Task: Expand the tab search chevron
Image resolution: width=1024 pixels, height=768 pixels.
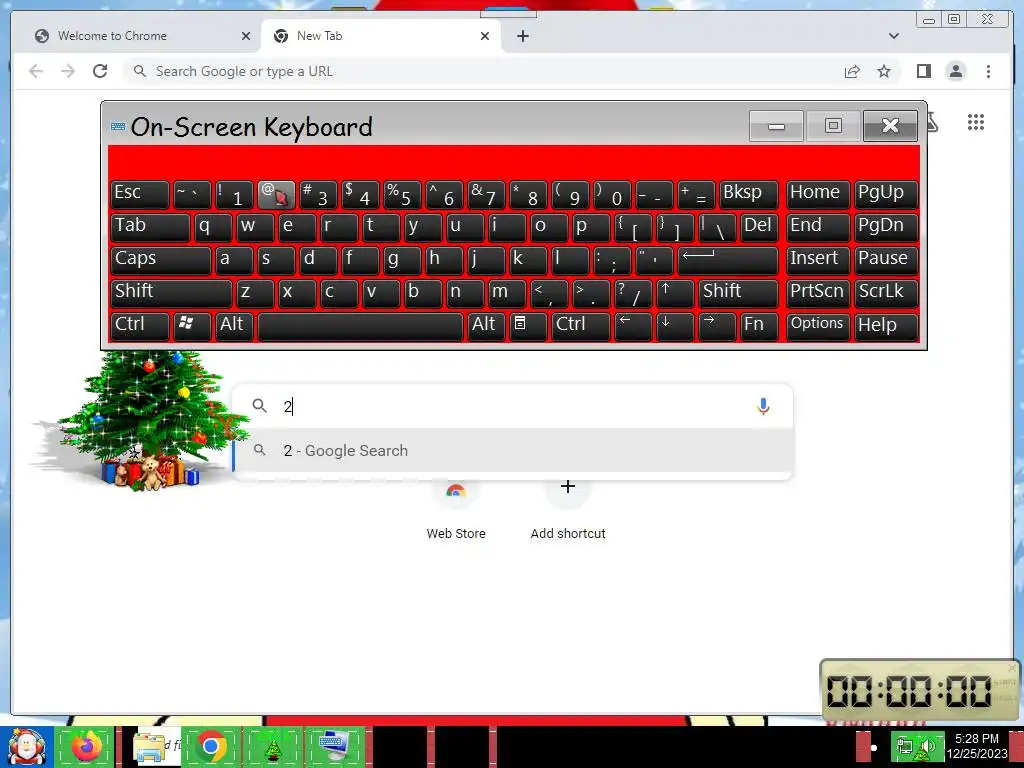Action: point(893,36)
